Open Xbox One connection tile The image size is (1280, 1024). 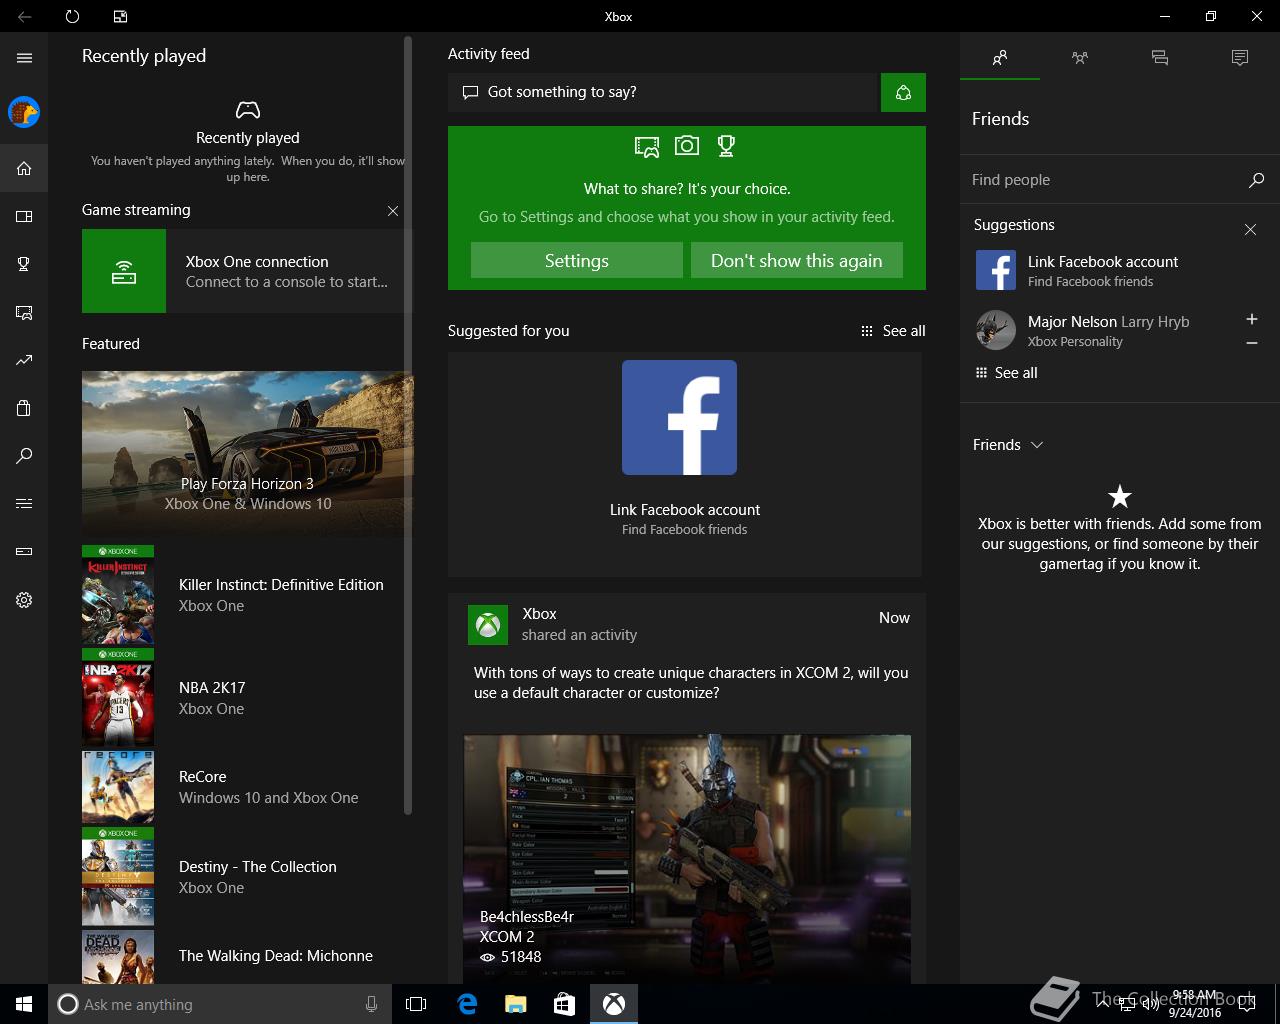(x=247, y=271)
